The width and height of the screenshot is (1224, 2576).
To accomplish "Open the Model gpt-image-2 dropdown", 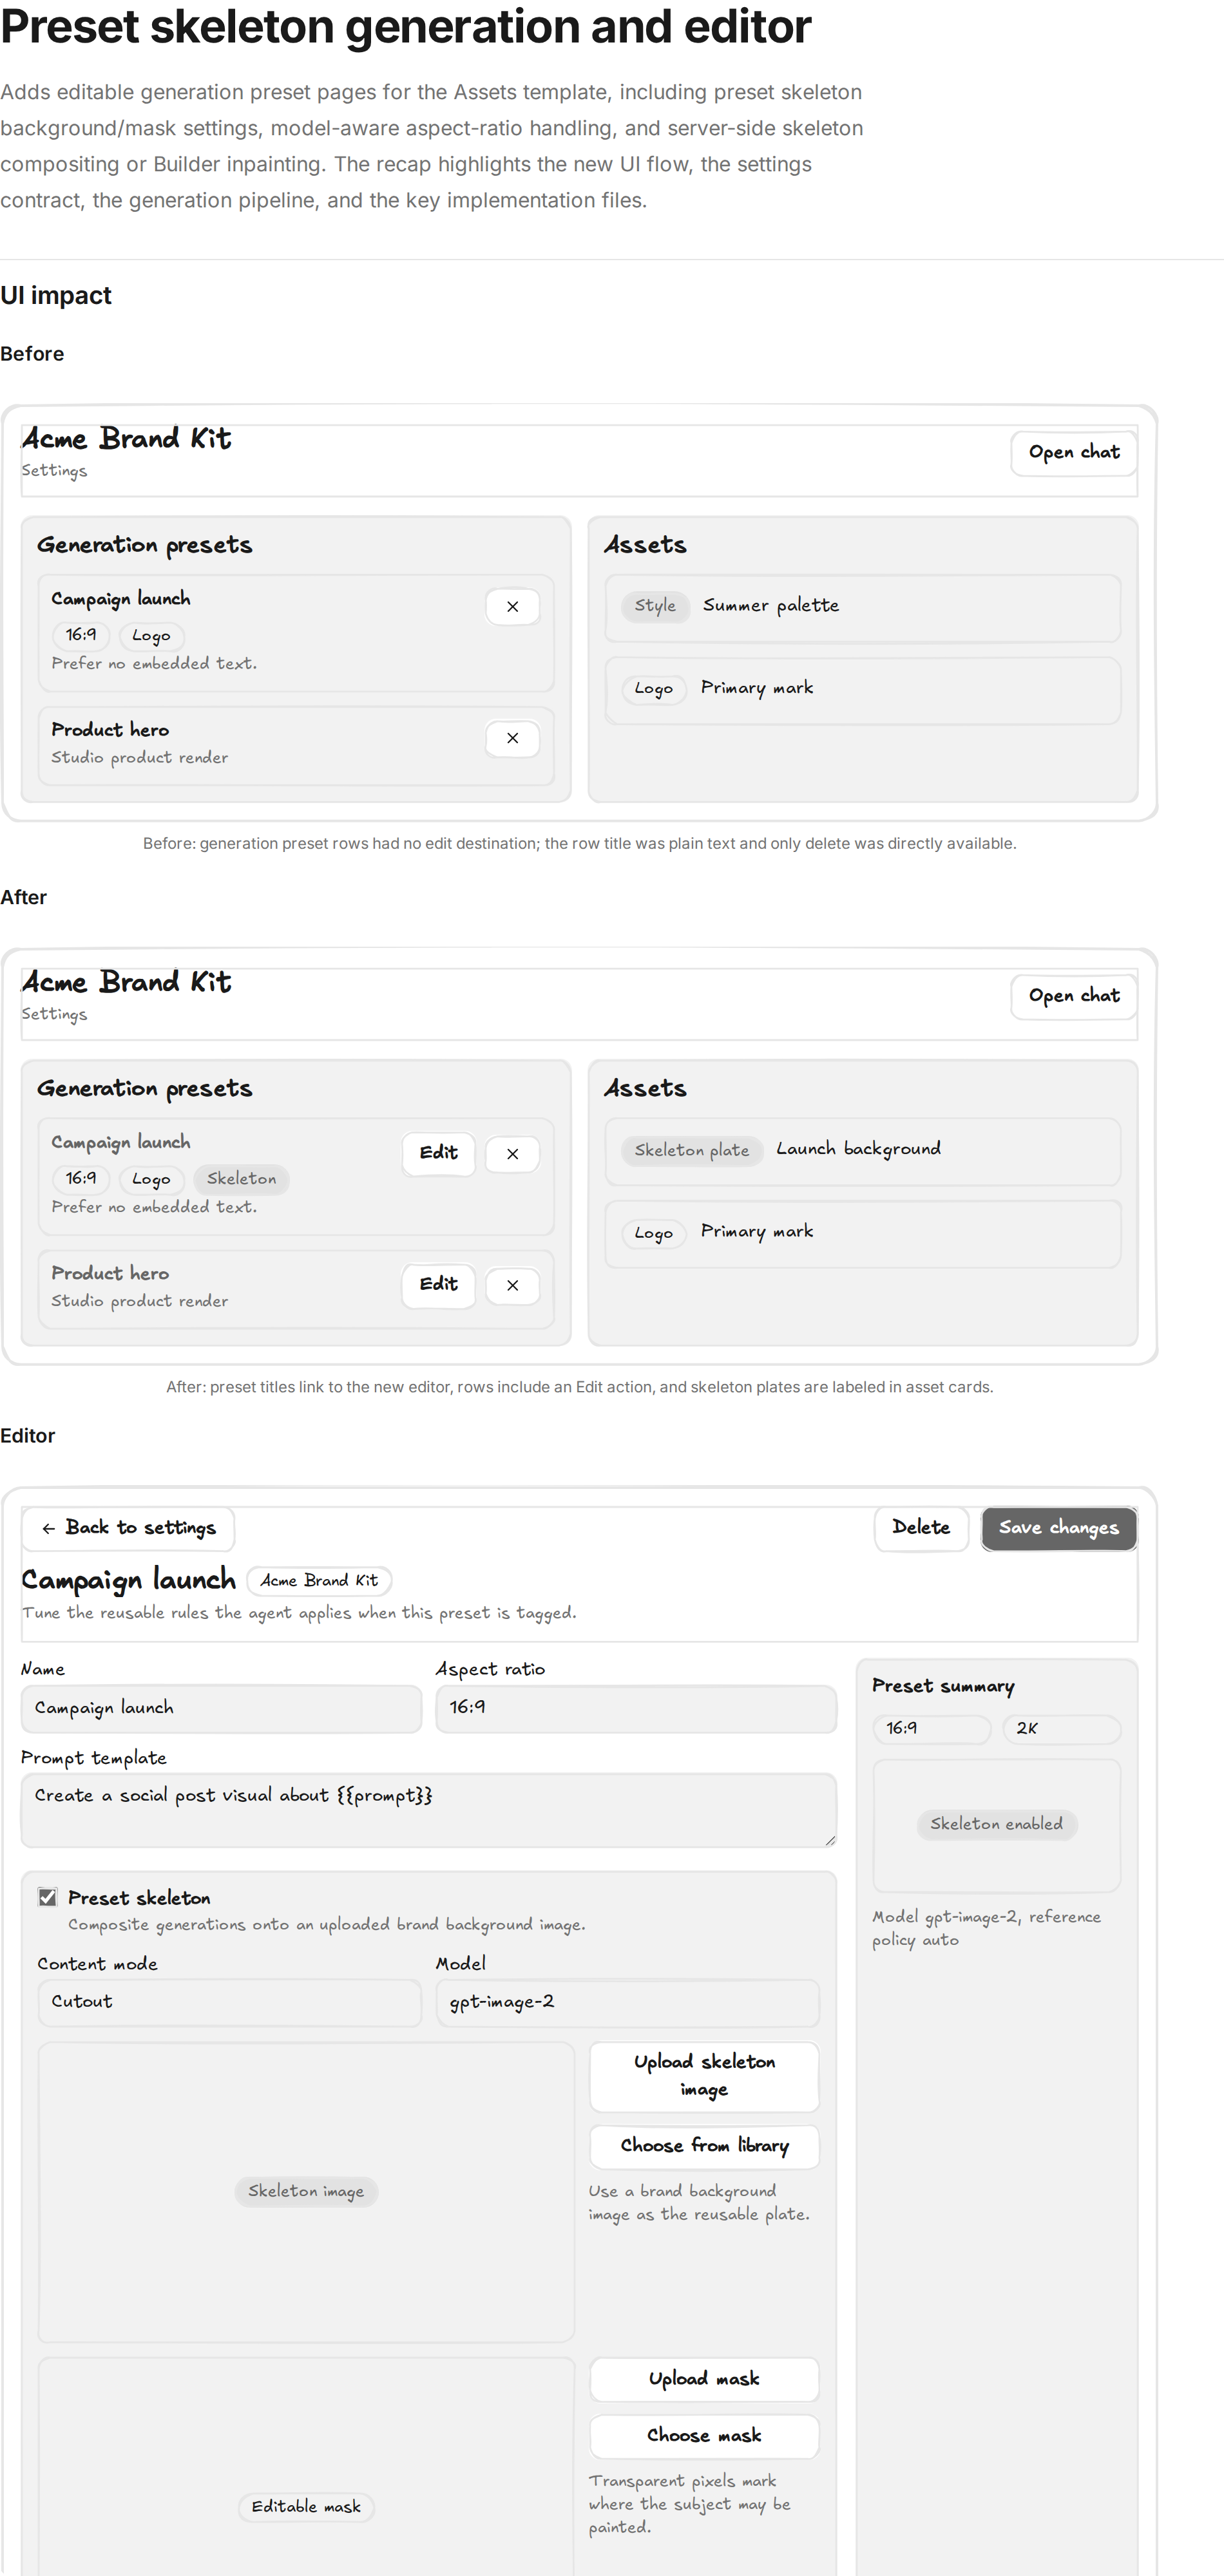I will click(x=627, y=2002).
